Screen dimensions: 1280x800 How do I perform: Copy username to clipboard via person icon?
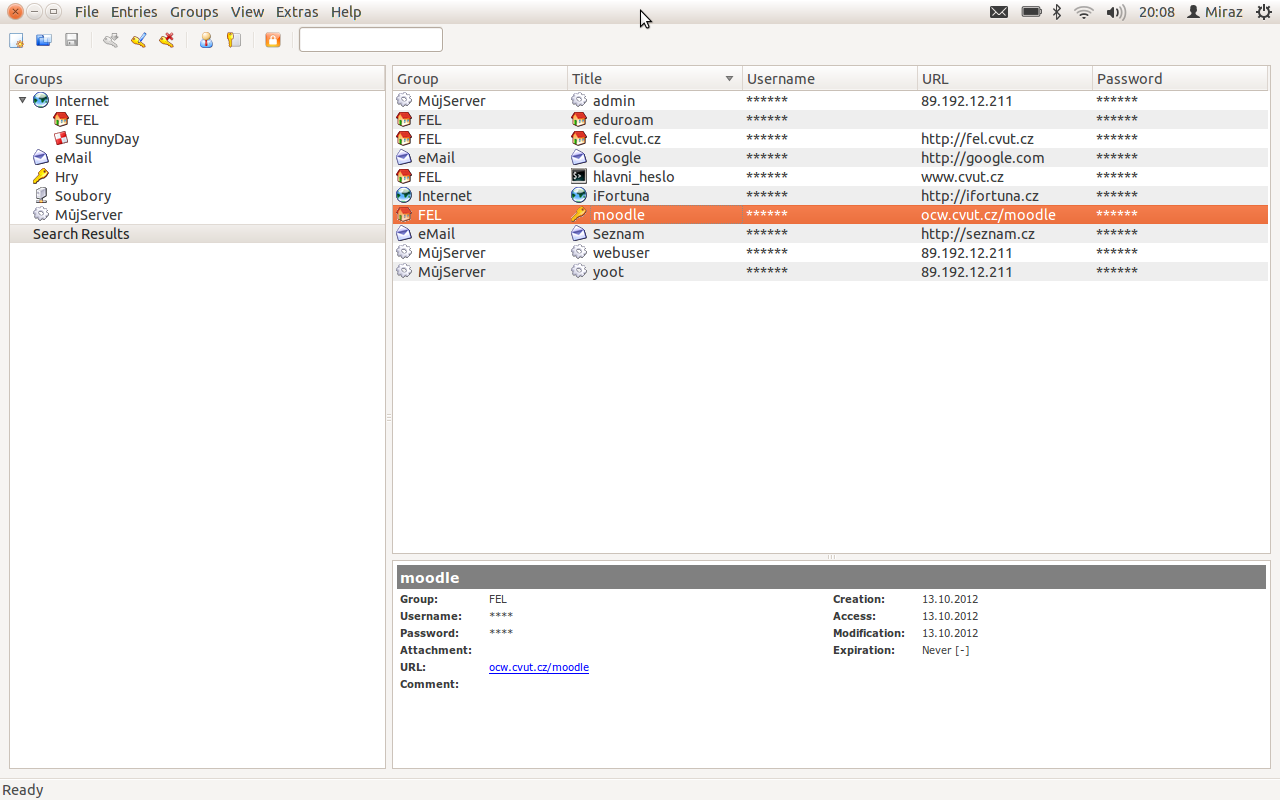pyautogui.click(x=206, y=40)
